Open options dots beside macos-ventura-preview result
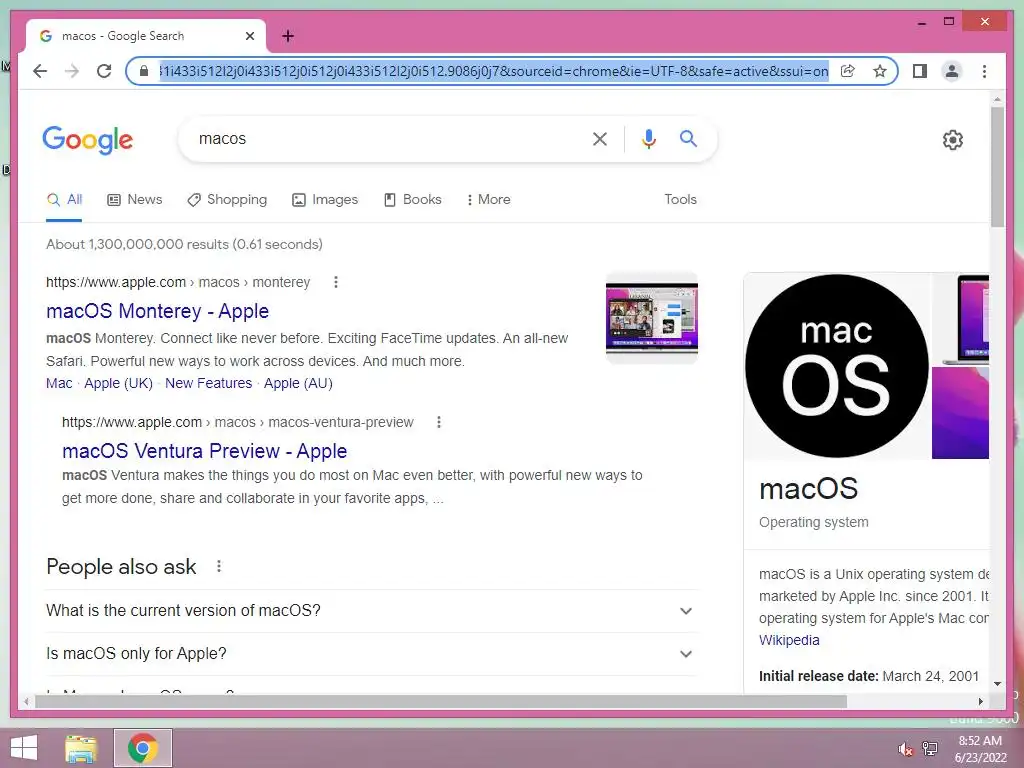Viewport: 1024px width, 768px height. click(x=439, y=423)
